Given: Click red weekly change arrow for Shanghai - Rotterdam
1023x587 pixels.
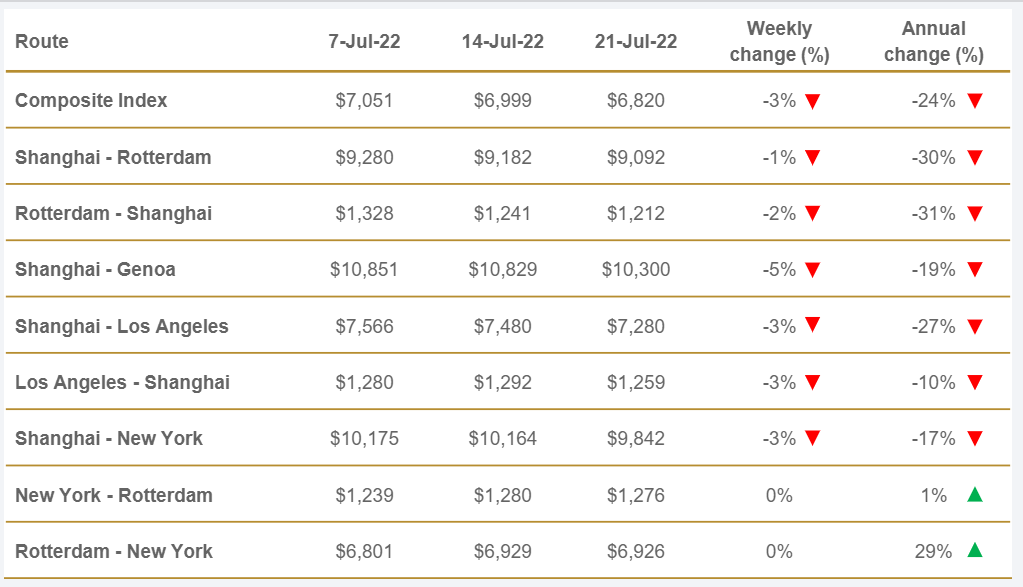Looking at the screenshot, I should (x=812, y=157).
